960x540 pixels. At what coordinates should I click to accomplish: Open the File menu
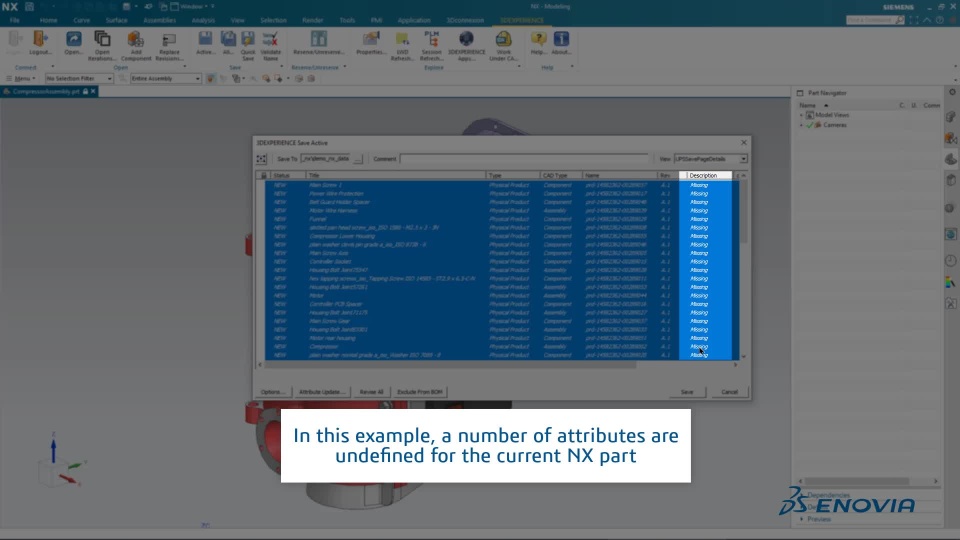pos(15,20)
